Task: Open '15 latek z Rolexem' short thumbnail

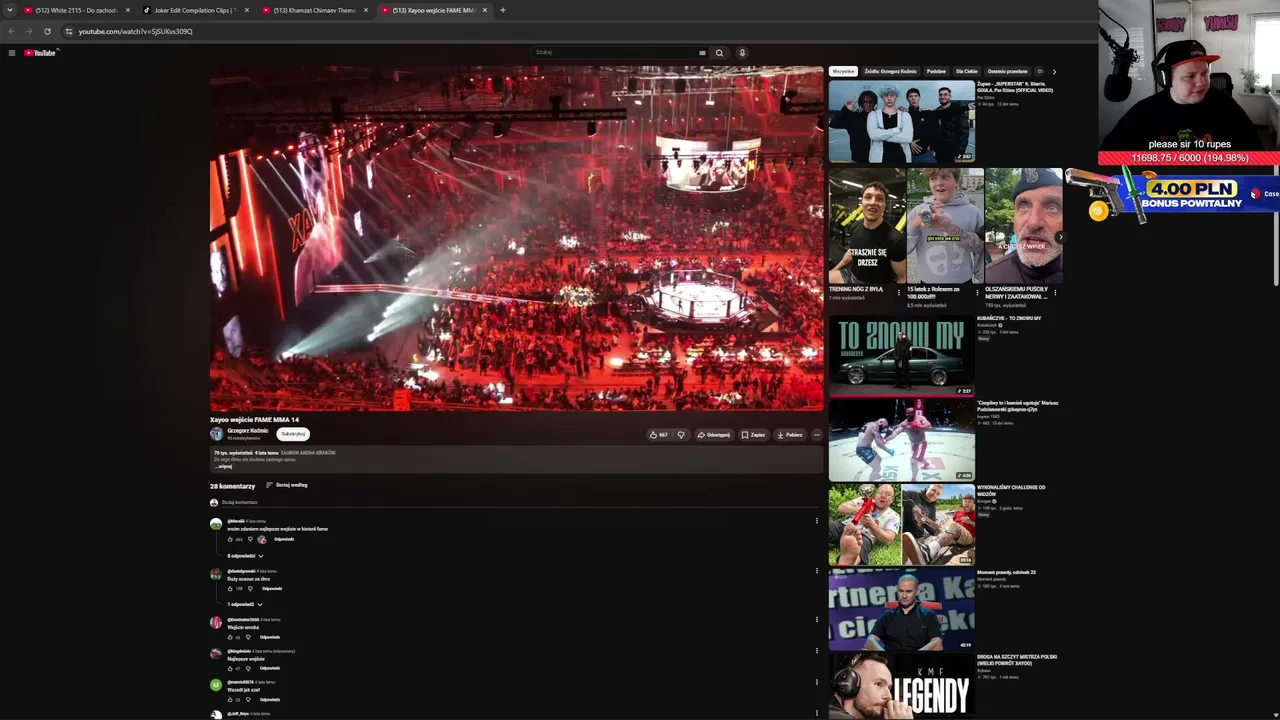Action: click(945, 225)
